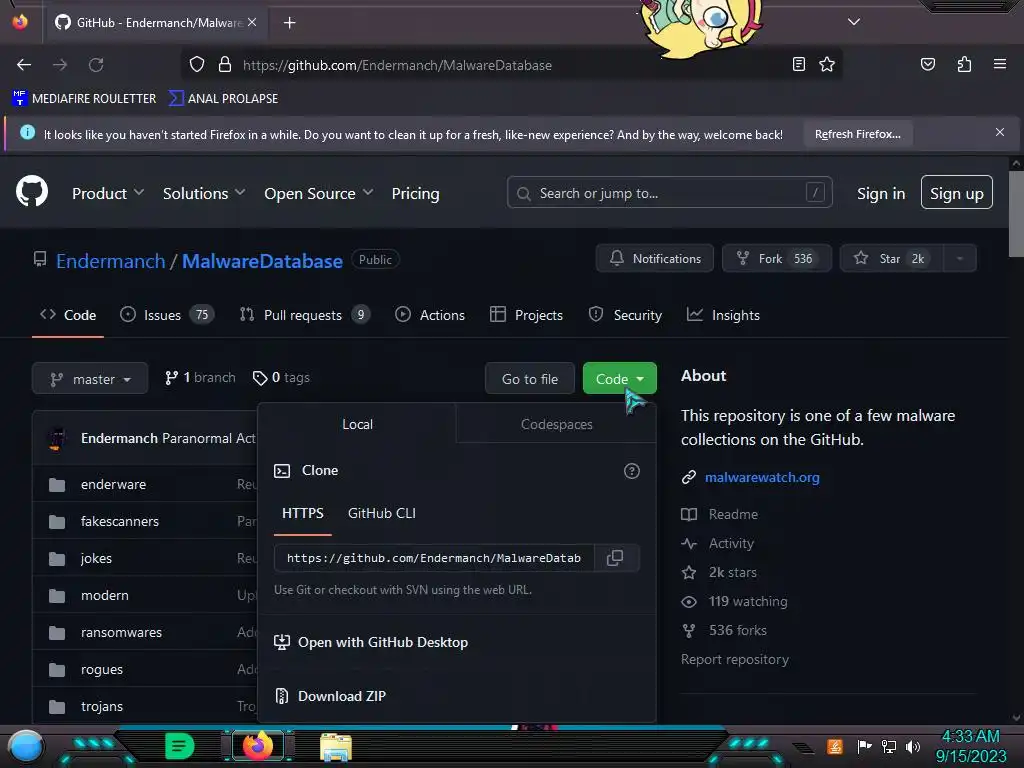Viewport: 1024px width, 768px height.
Task: Click the Fork button
Action: click(x=776, y=259)
